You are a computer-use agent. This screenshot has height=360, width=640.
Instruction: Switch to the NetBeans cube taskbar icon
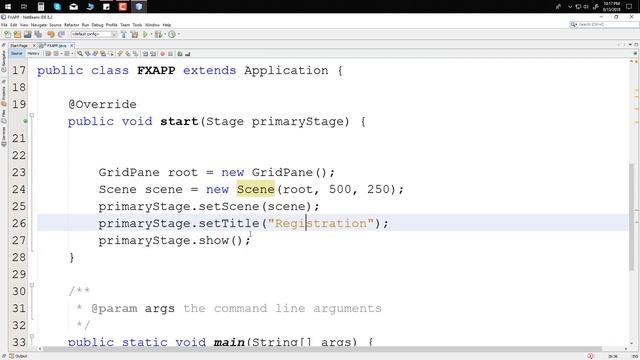tap(139, 7)
